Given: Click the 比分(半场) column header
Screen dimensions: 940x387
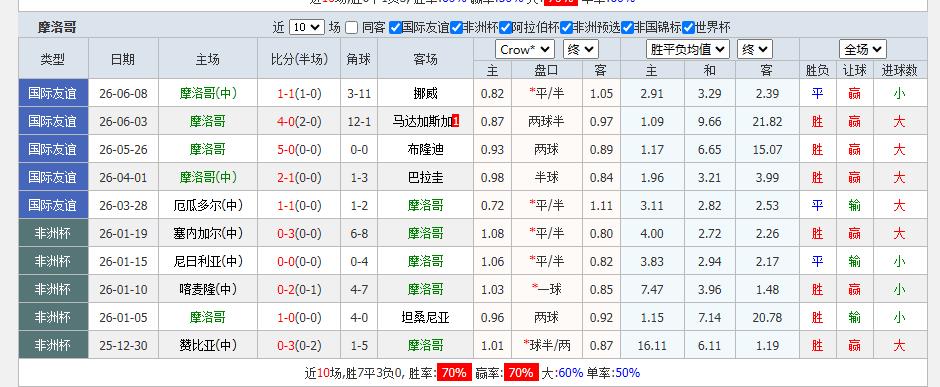Looking at the screenshot, I should (299, 59).
